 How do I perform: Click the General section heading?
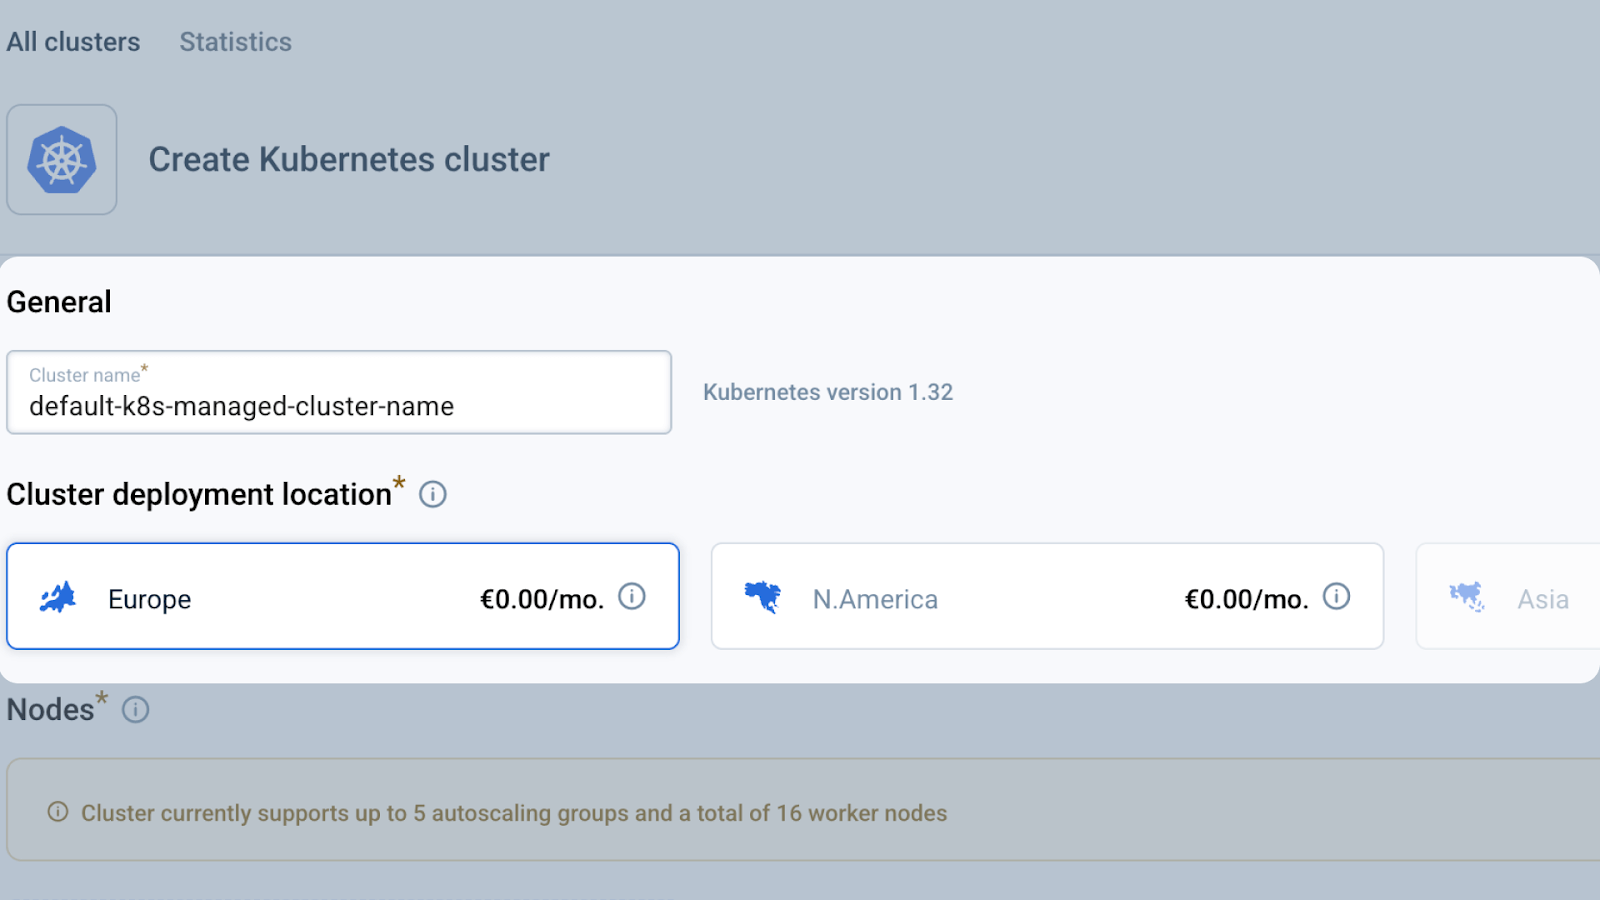pyautogui.click(x=59, y=302)
